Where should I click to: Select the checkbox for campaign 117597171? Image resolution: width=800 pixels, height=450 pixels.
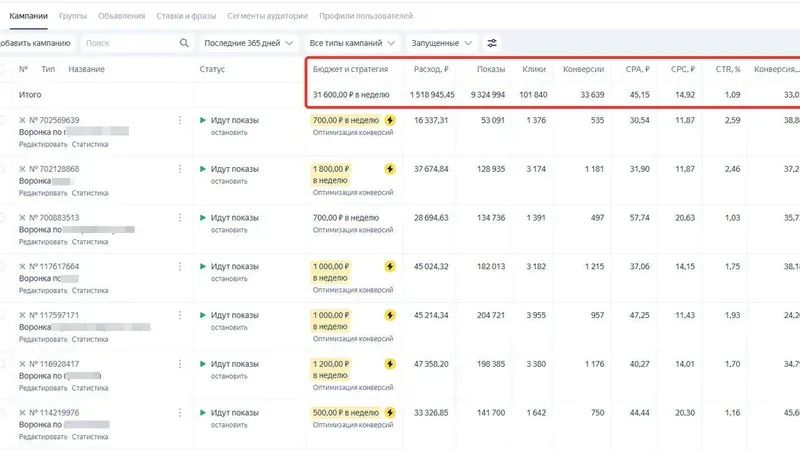(3, 315)
